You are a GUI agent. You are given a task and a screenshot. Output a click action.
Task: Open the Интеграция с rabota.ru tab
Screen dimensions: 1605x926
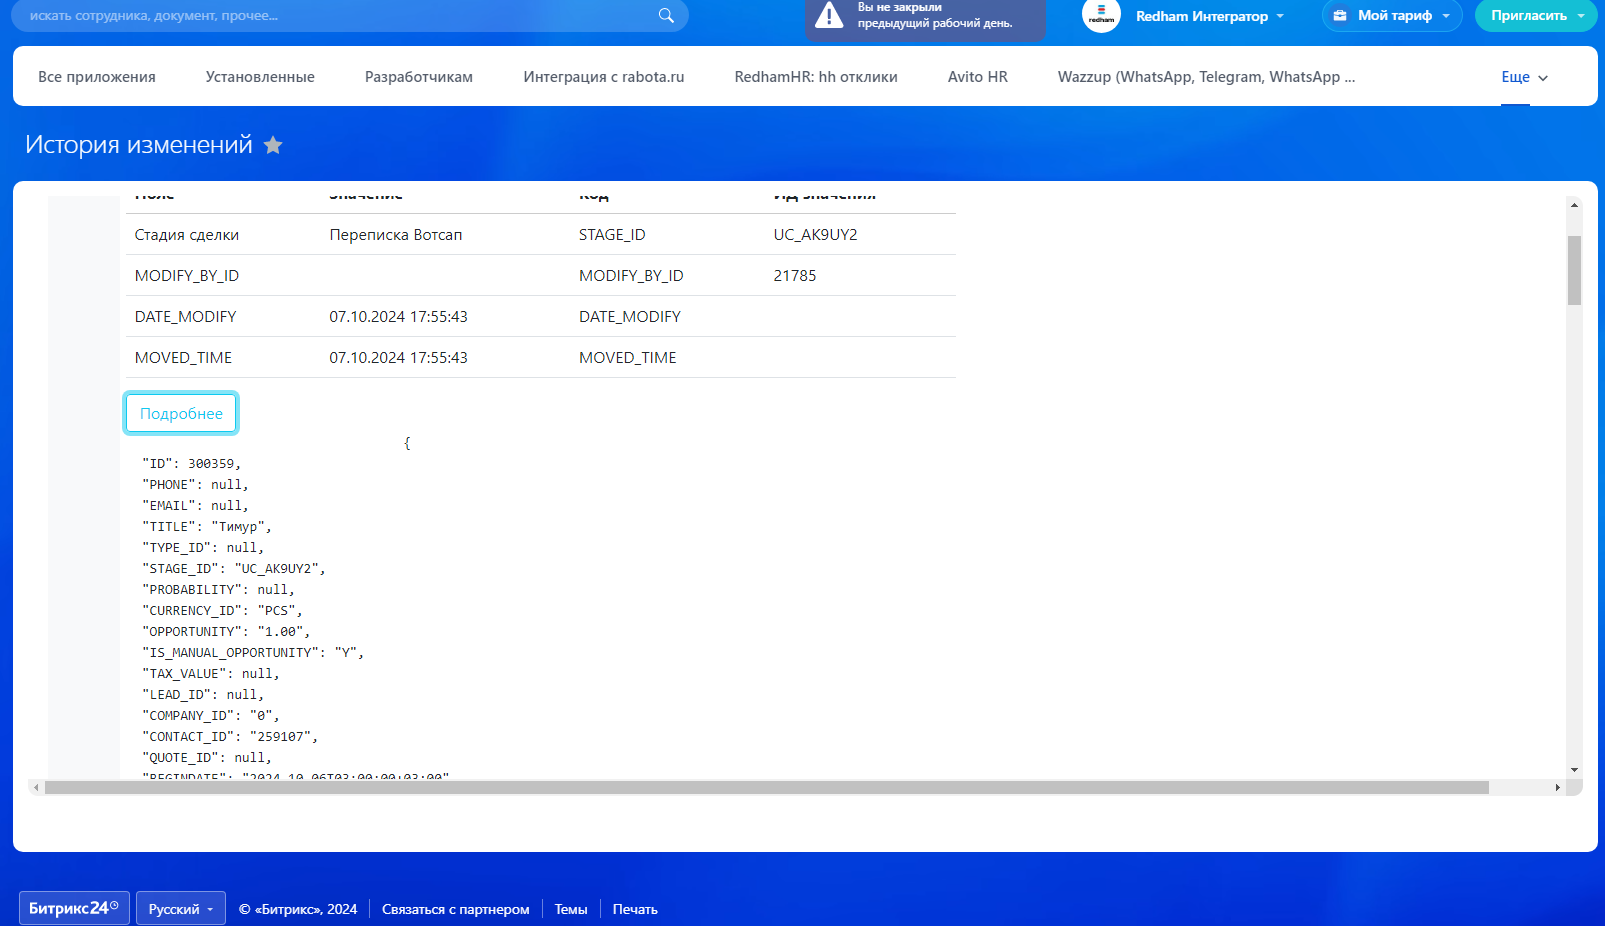click(x=604, y=77)
